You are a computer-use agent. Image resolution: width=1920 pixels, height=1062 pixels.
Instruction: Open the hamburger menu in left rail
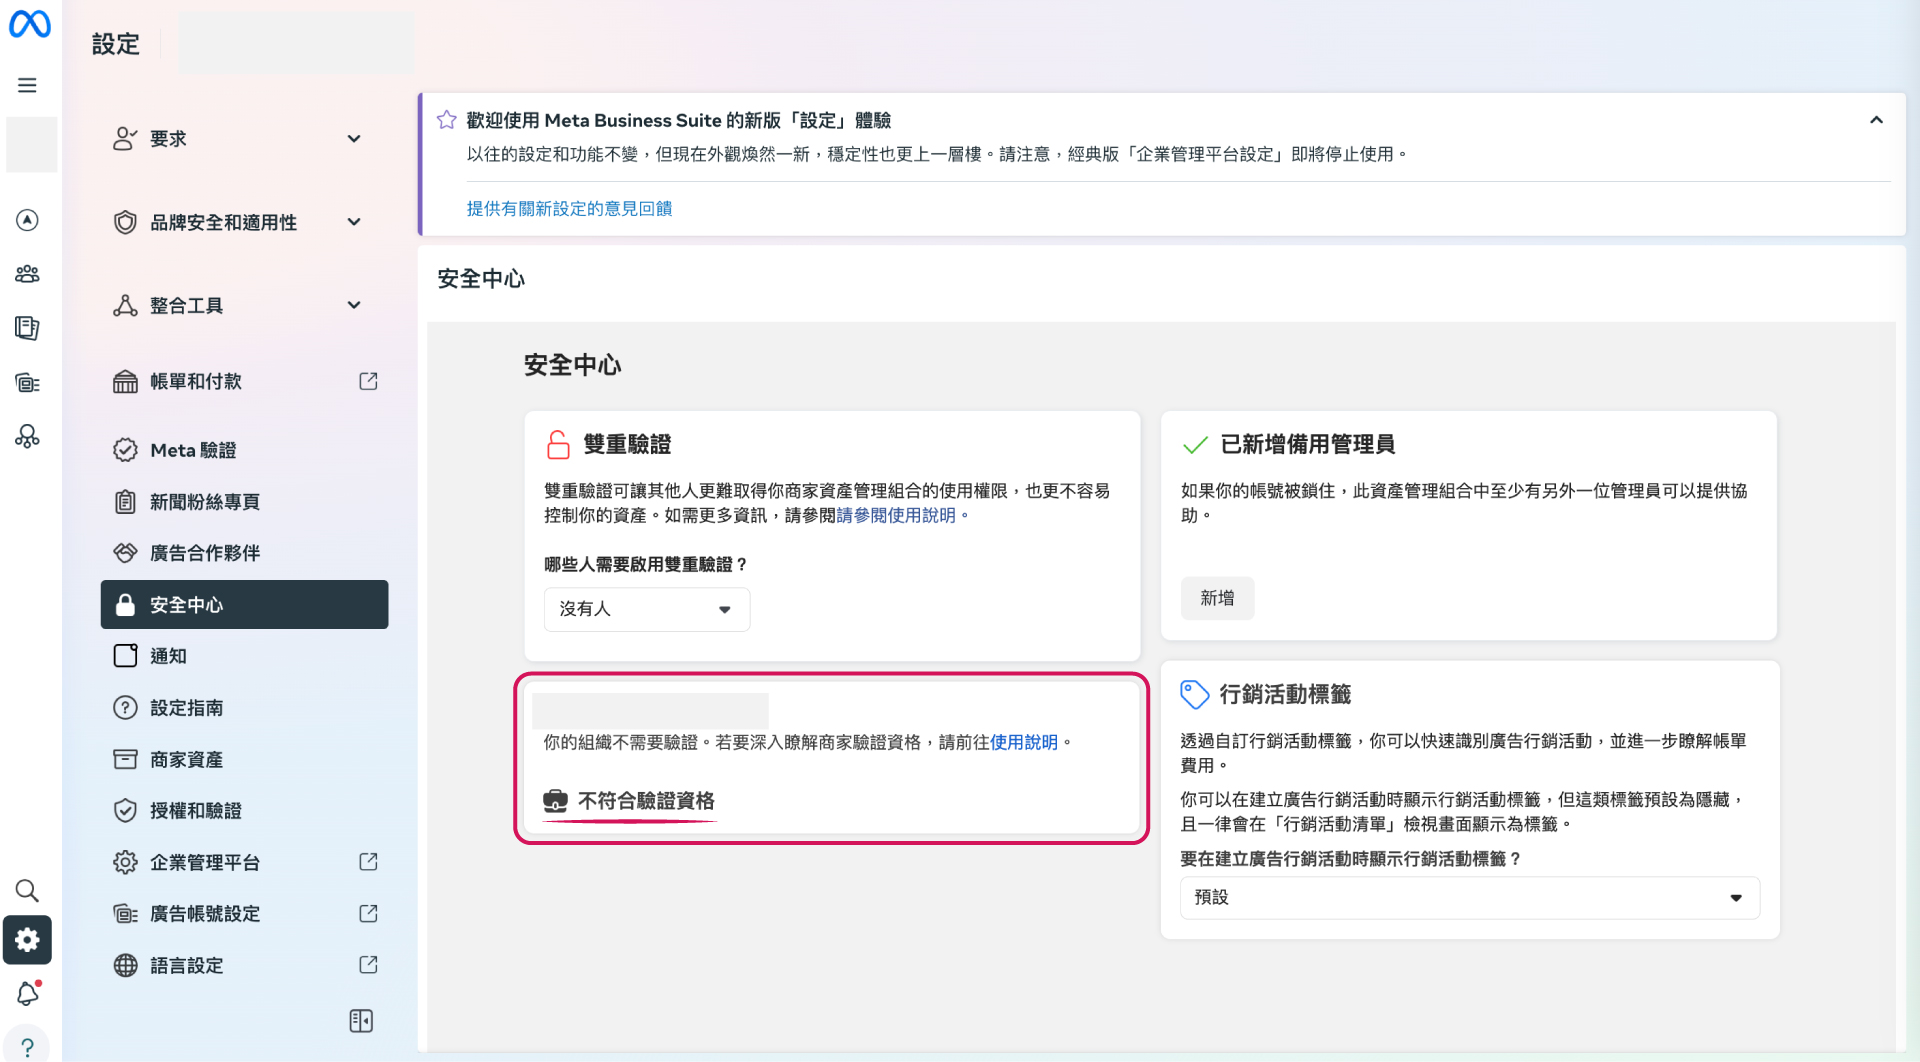tap(27, 86)
